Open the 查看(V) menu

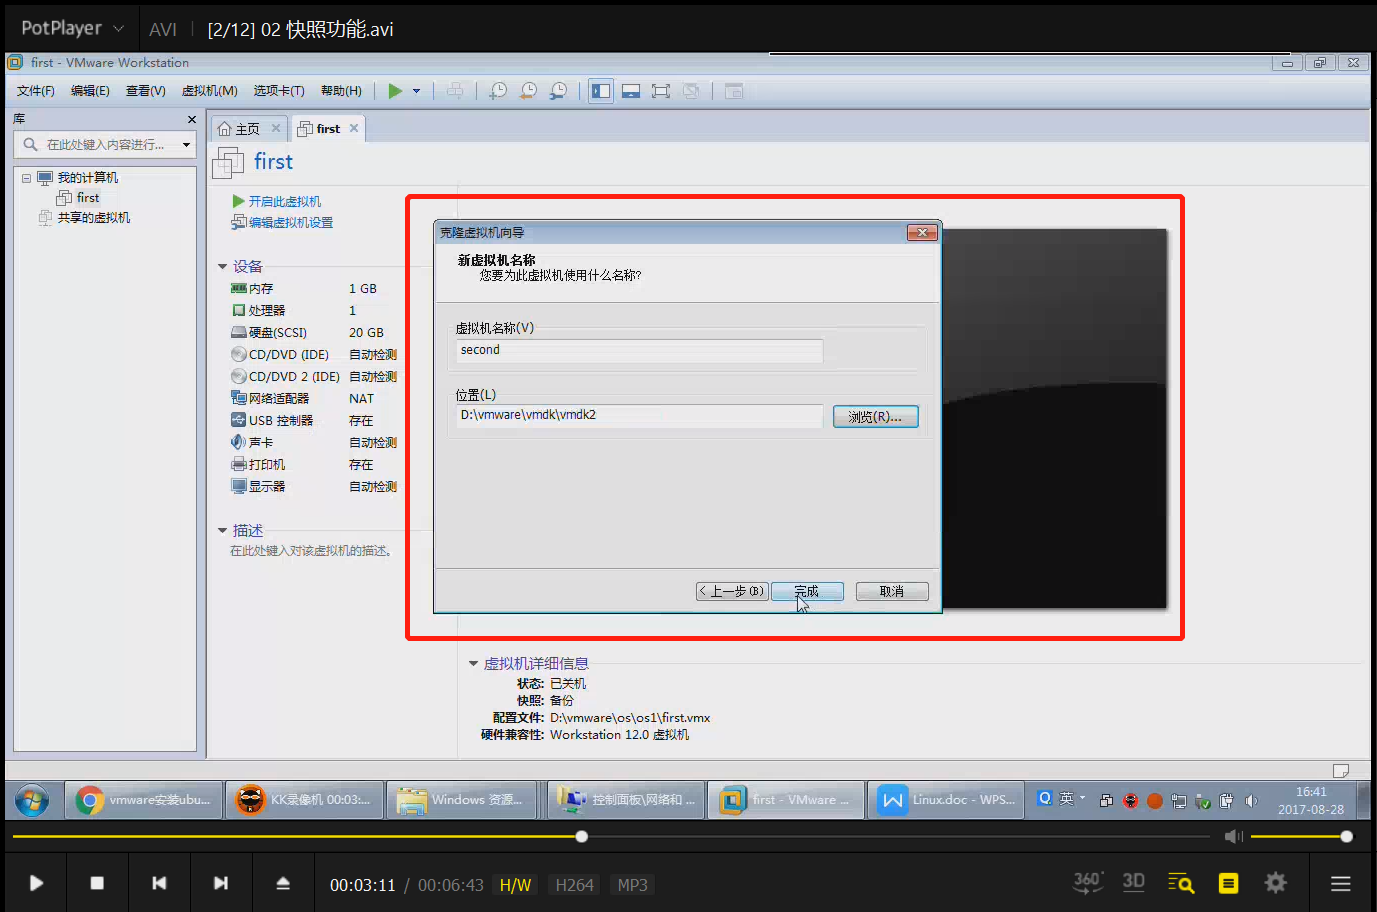(145, 91)
